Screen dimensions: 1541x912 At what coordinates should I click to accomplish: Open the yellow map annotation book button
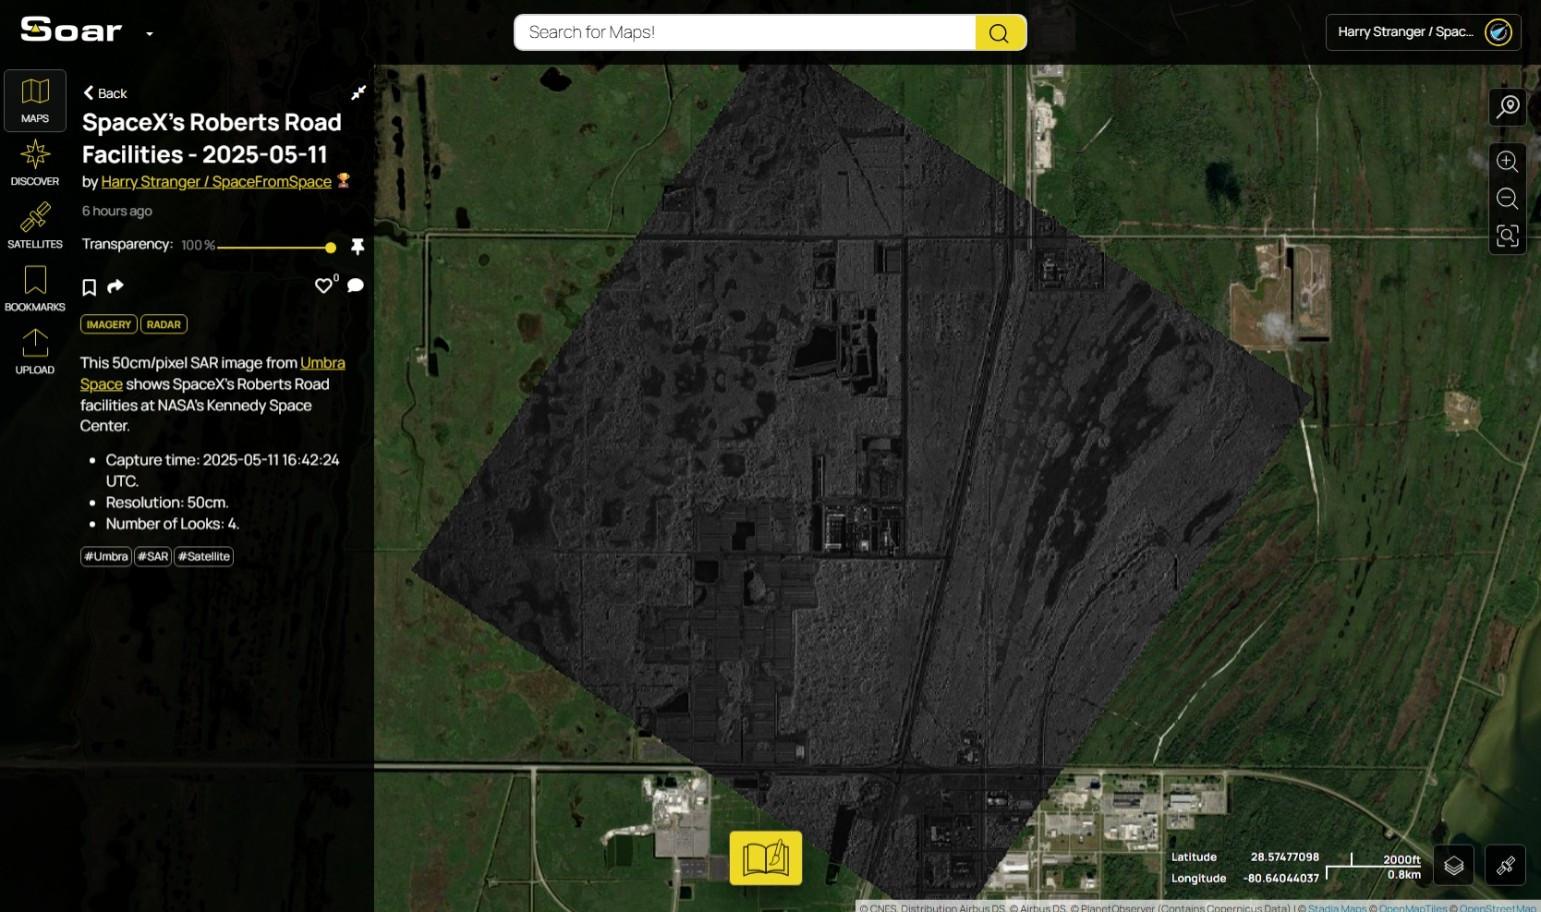pos(766,858)
